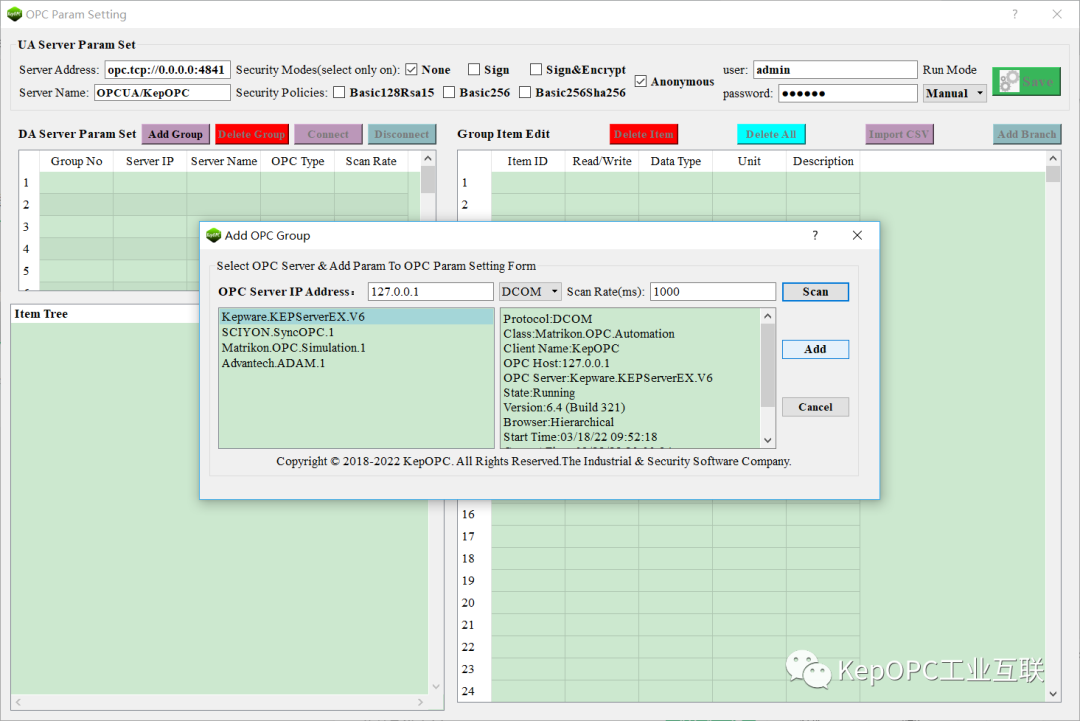
Task: Click scroll-down arrow in server info panel
Action: point(768,441)
